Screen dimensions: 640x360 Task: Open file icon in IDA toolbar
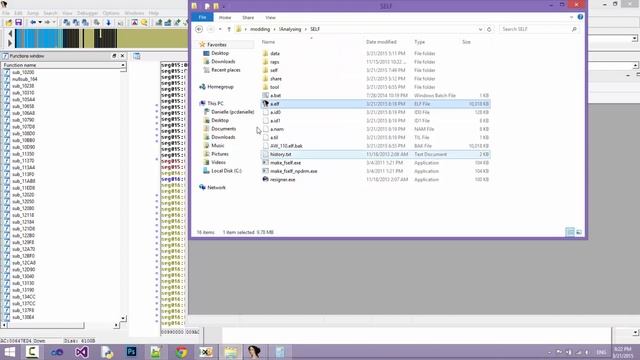coord(9,22)
